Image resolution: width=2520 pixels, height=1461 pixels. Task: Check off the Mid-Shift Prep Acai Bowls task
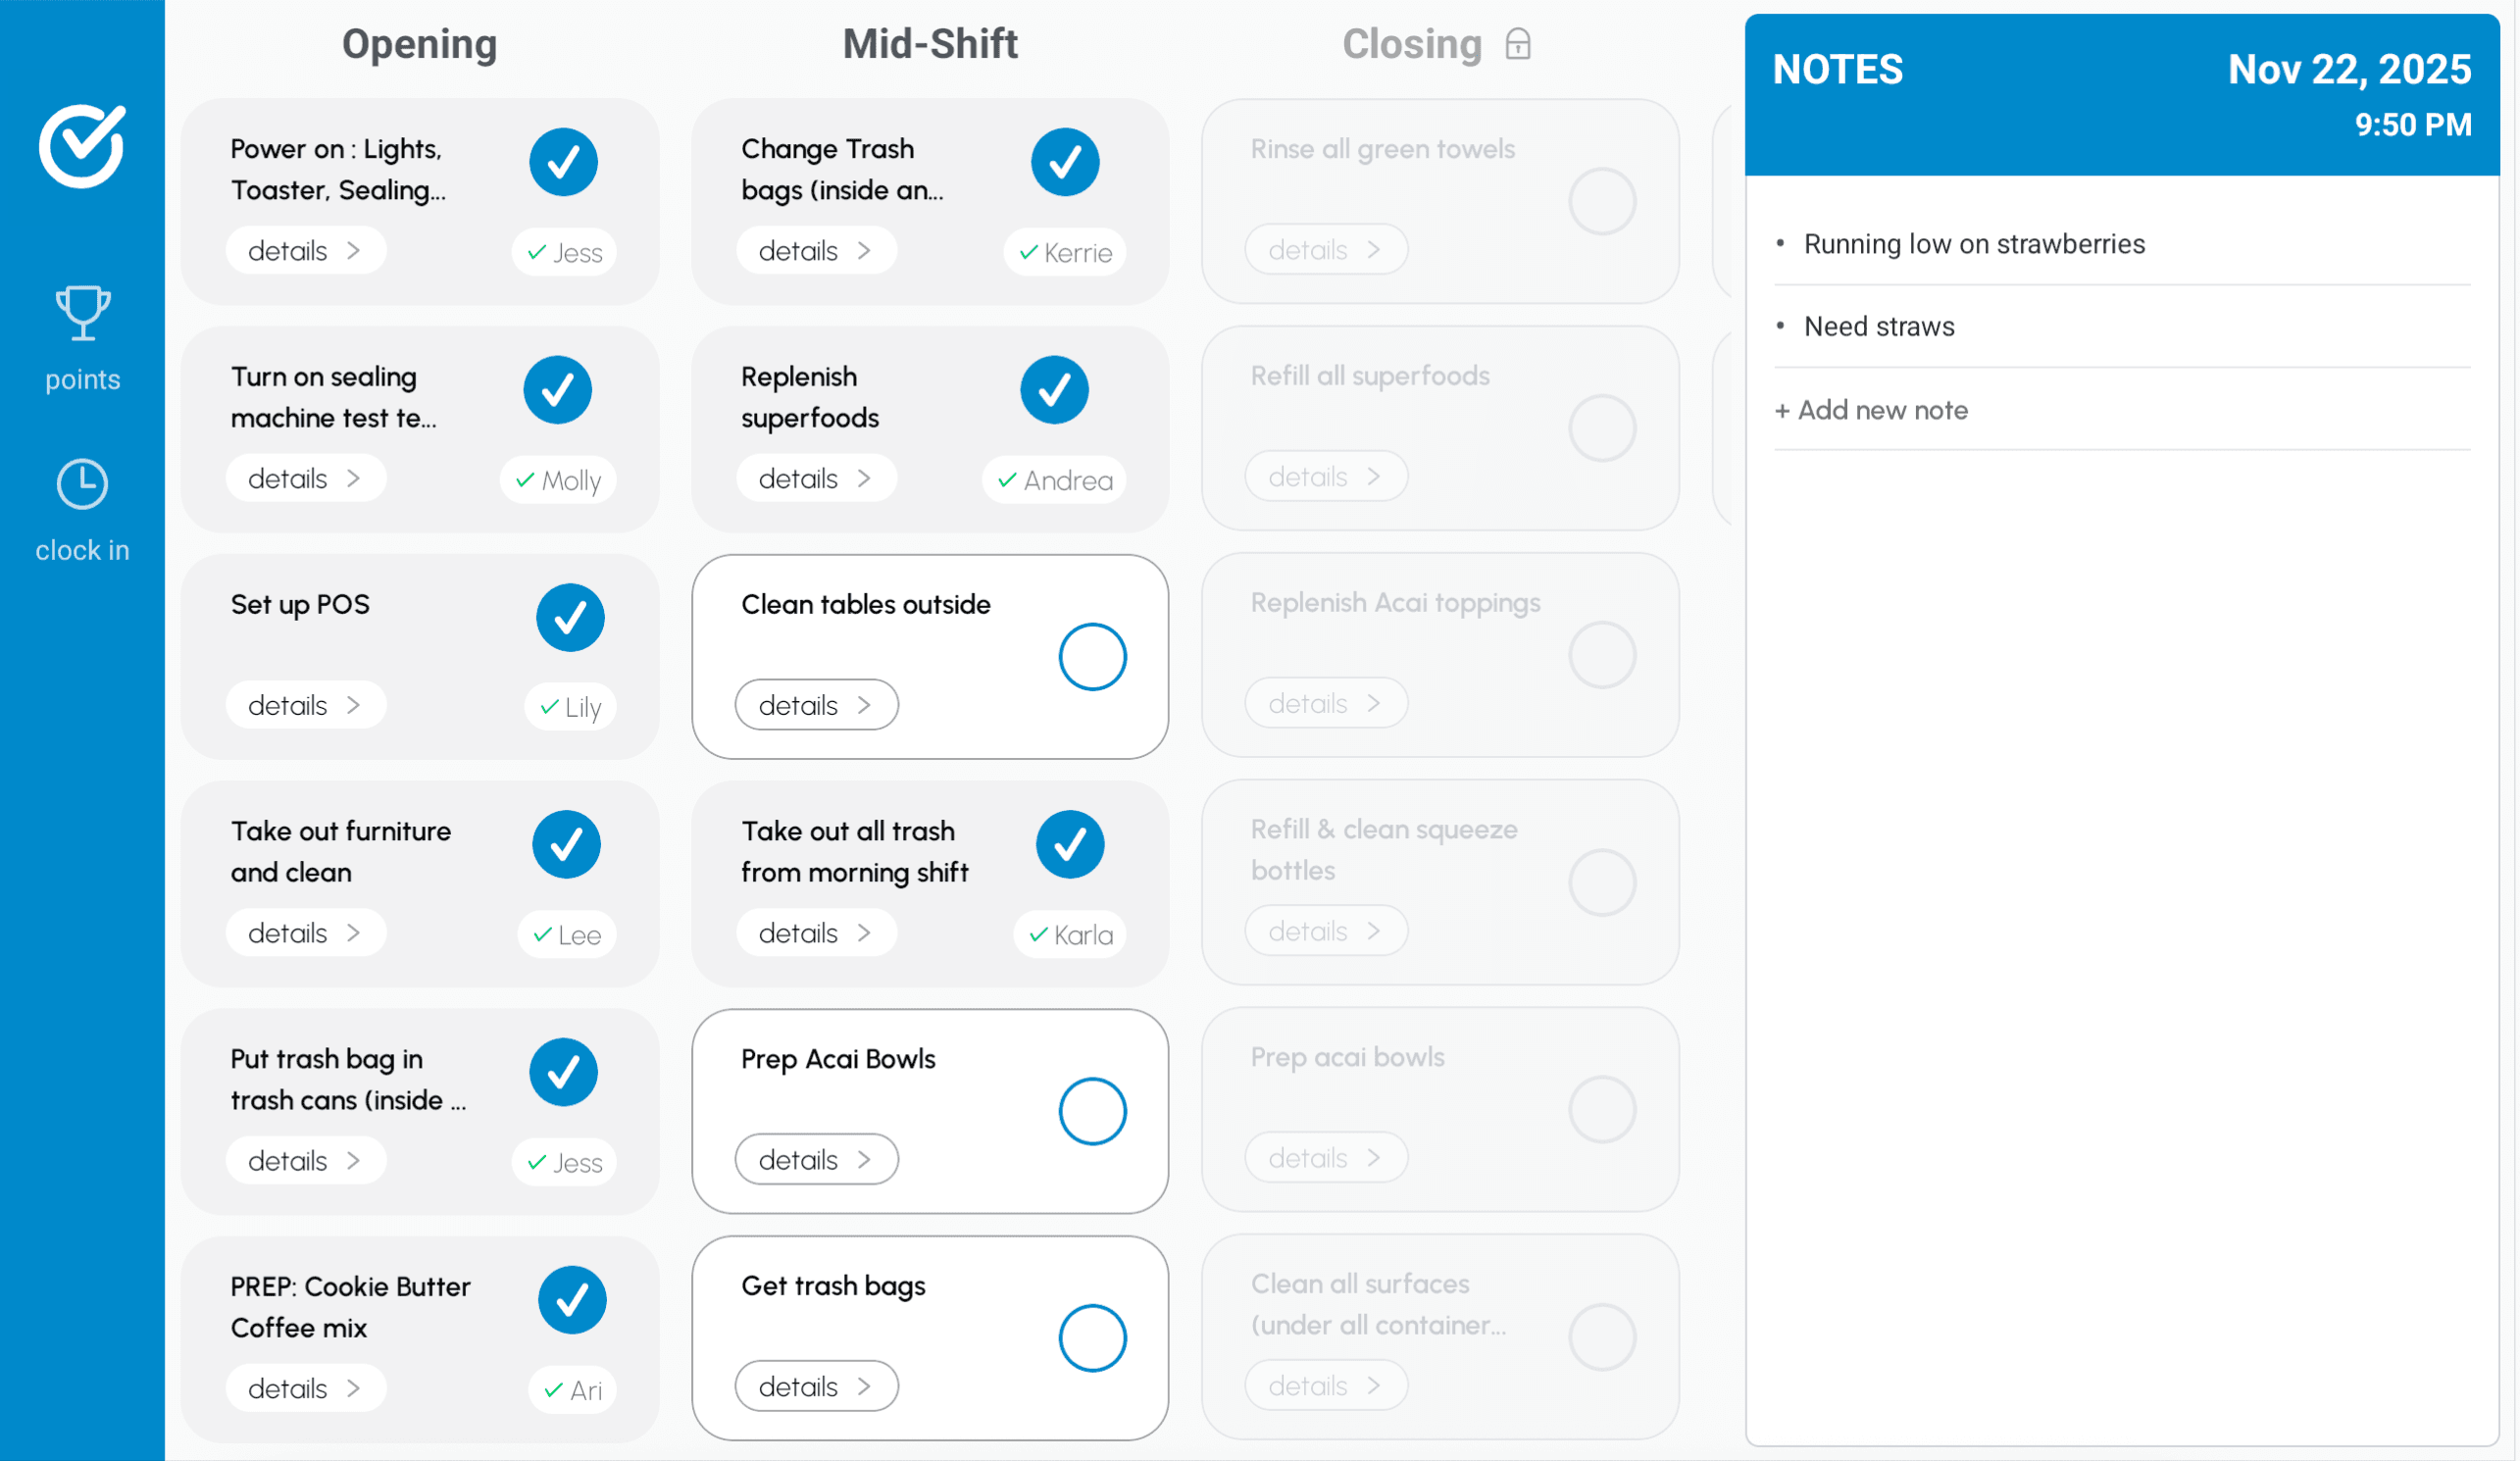coord(1092,1111)
